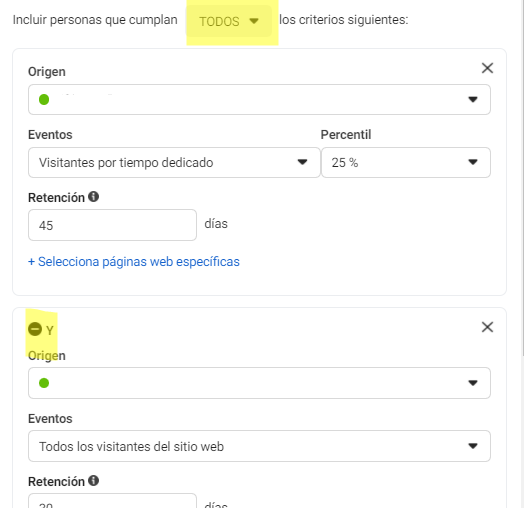
Task: Focus the 45 días retention field
Action: [x=112, y=225]
